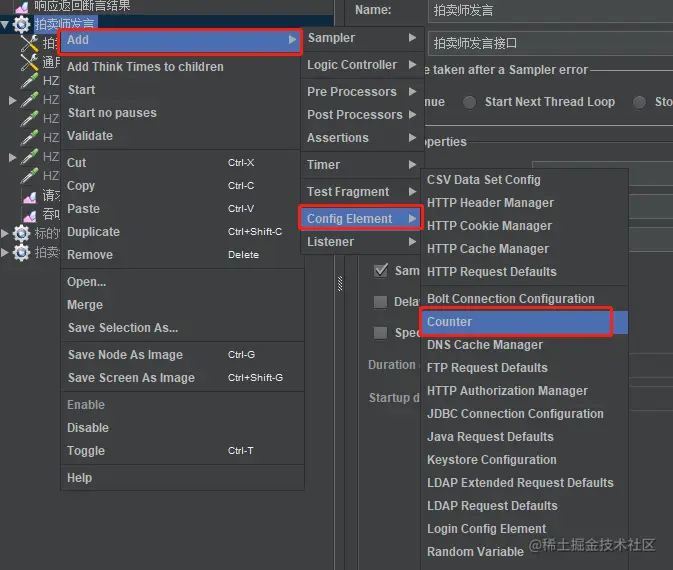Viewport: 673px width, 570px height.
Task: Choose Duplicate from the context menu
Action: point(182,232)
